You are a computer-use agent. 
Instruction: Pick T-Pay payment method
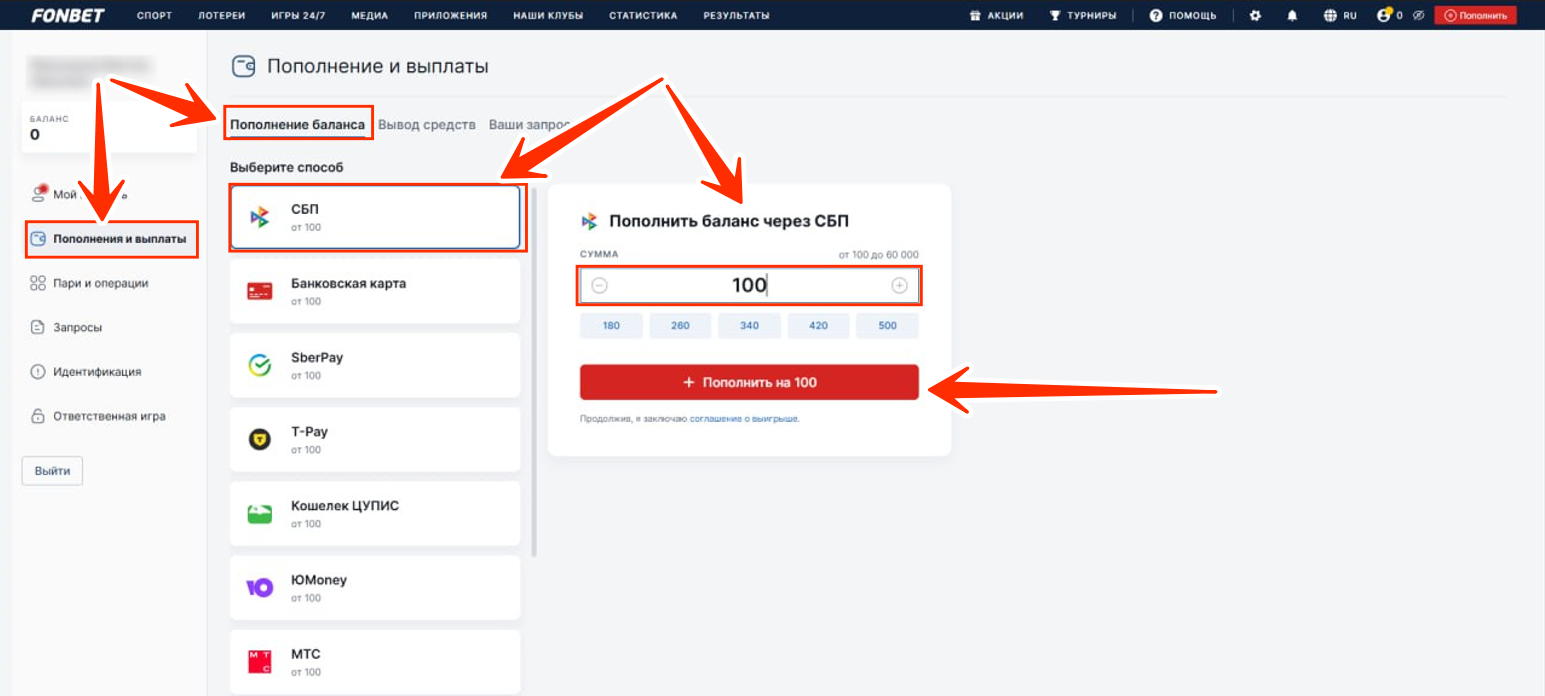pos(375,439)
